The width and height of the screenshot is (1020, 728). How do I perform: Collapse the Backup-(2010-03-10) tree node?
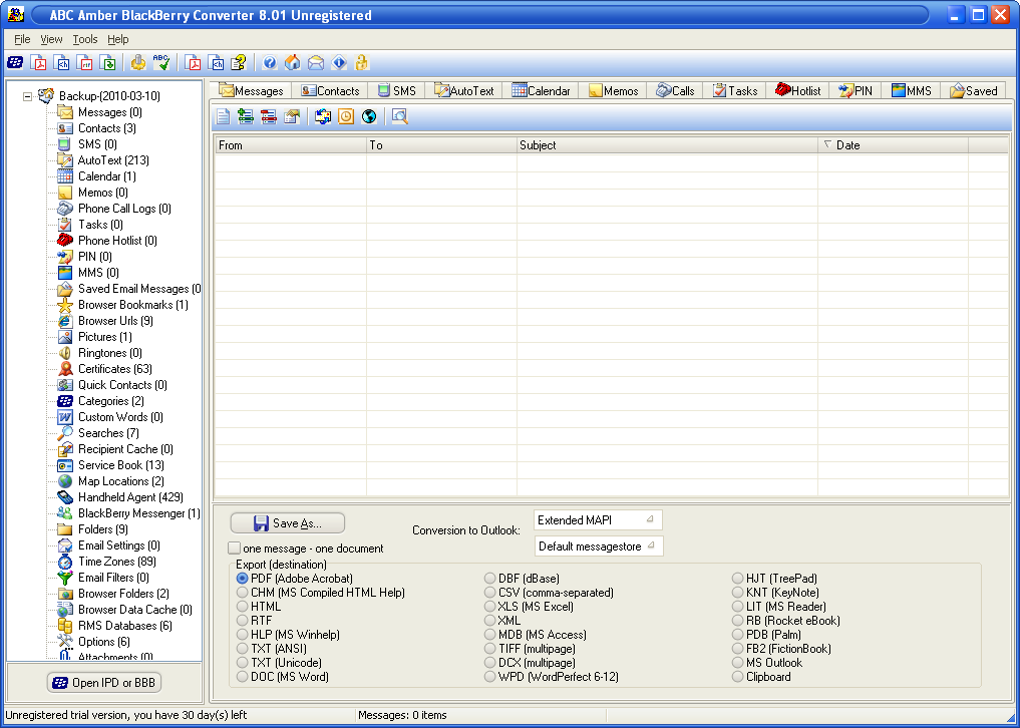click(27, 96)
